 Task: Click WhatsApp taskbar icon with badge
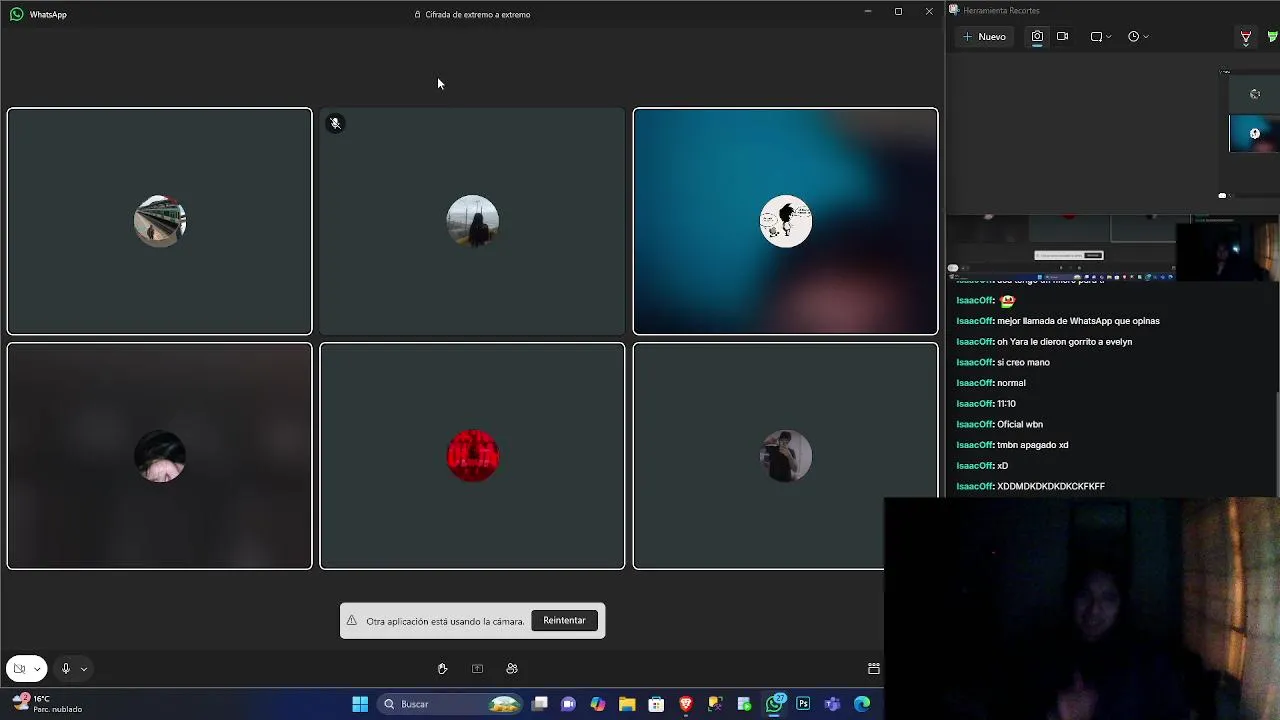pos(774,704)
